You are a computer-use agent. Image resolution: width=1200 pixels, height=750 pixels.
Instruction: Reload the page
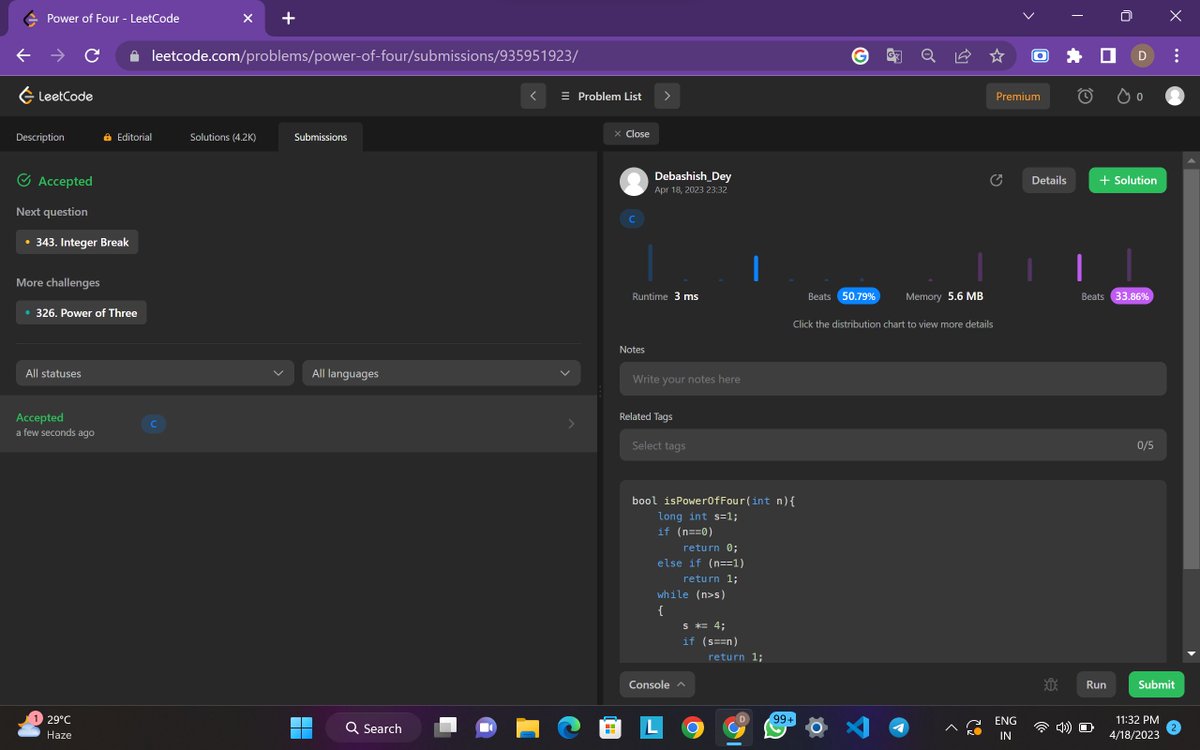pyautogui.click(x=91, y=57)
